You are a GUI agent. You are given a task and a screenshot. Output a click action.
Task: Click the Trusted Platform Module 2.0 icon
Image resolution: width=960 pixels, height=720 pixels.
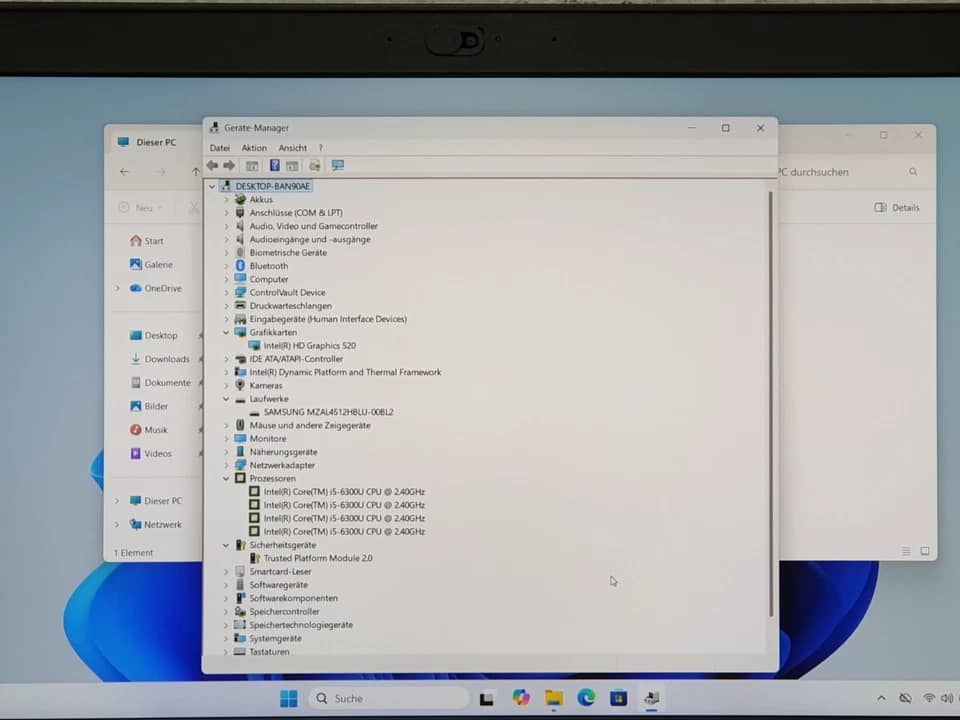255,558
